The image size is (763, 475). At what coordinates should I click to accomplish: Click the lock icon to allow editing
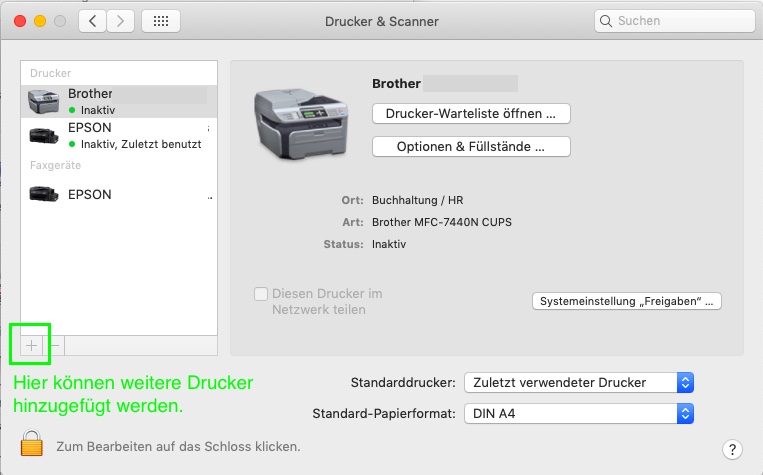click(33, 444)
